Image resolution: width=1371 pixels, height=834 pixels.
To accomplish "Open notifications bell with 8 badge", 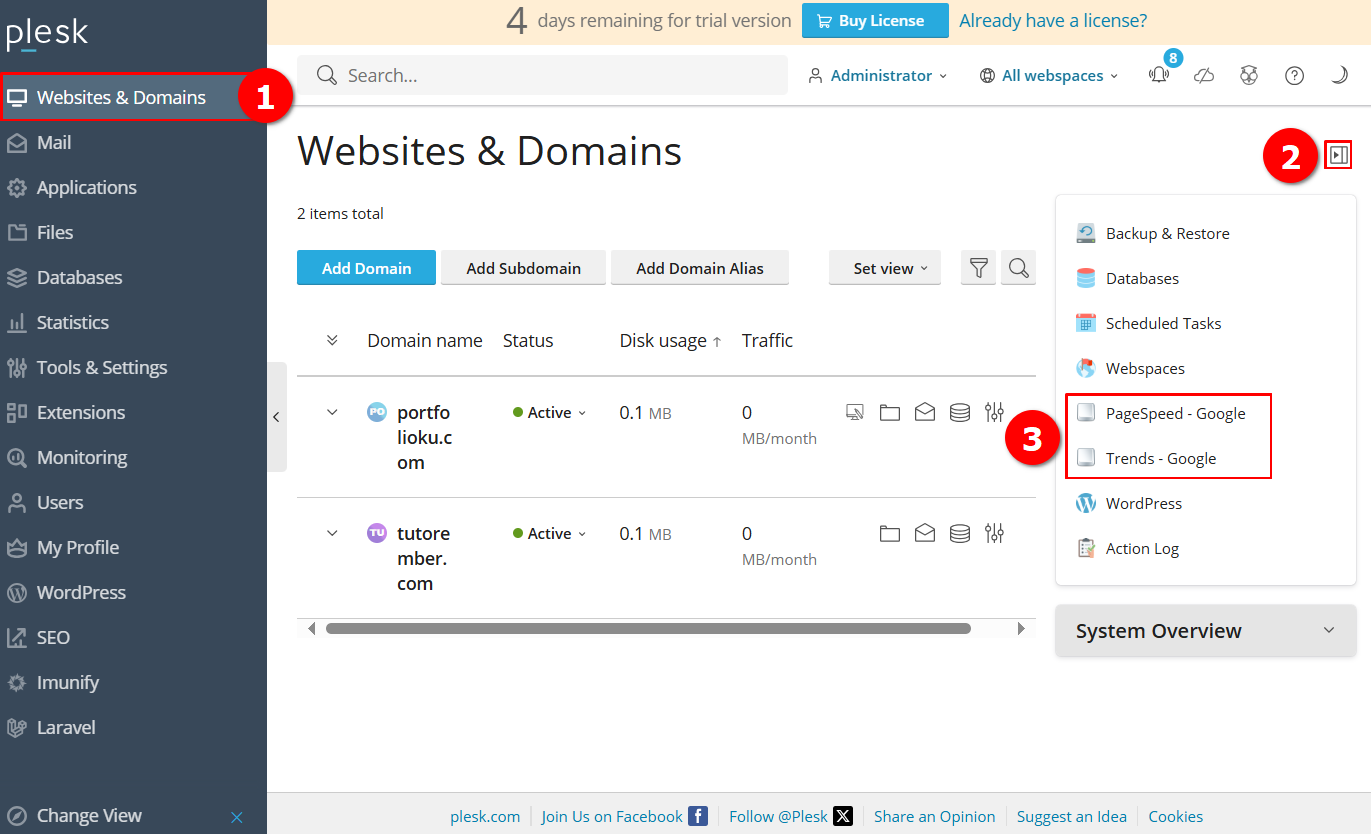I will [x=1159, y=75].
